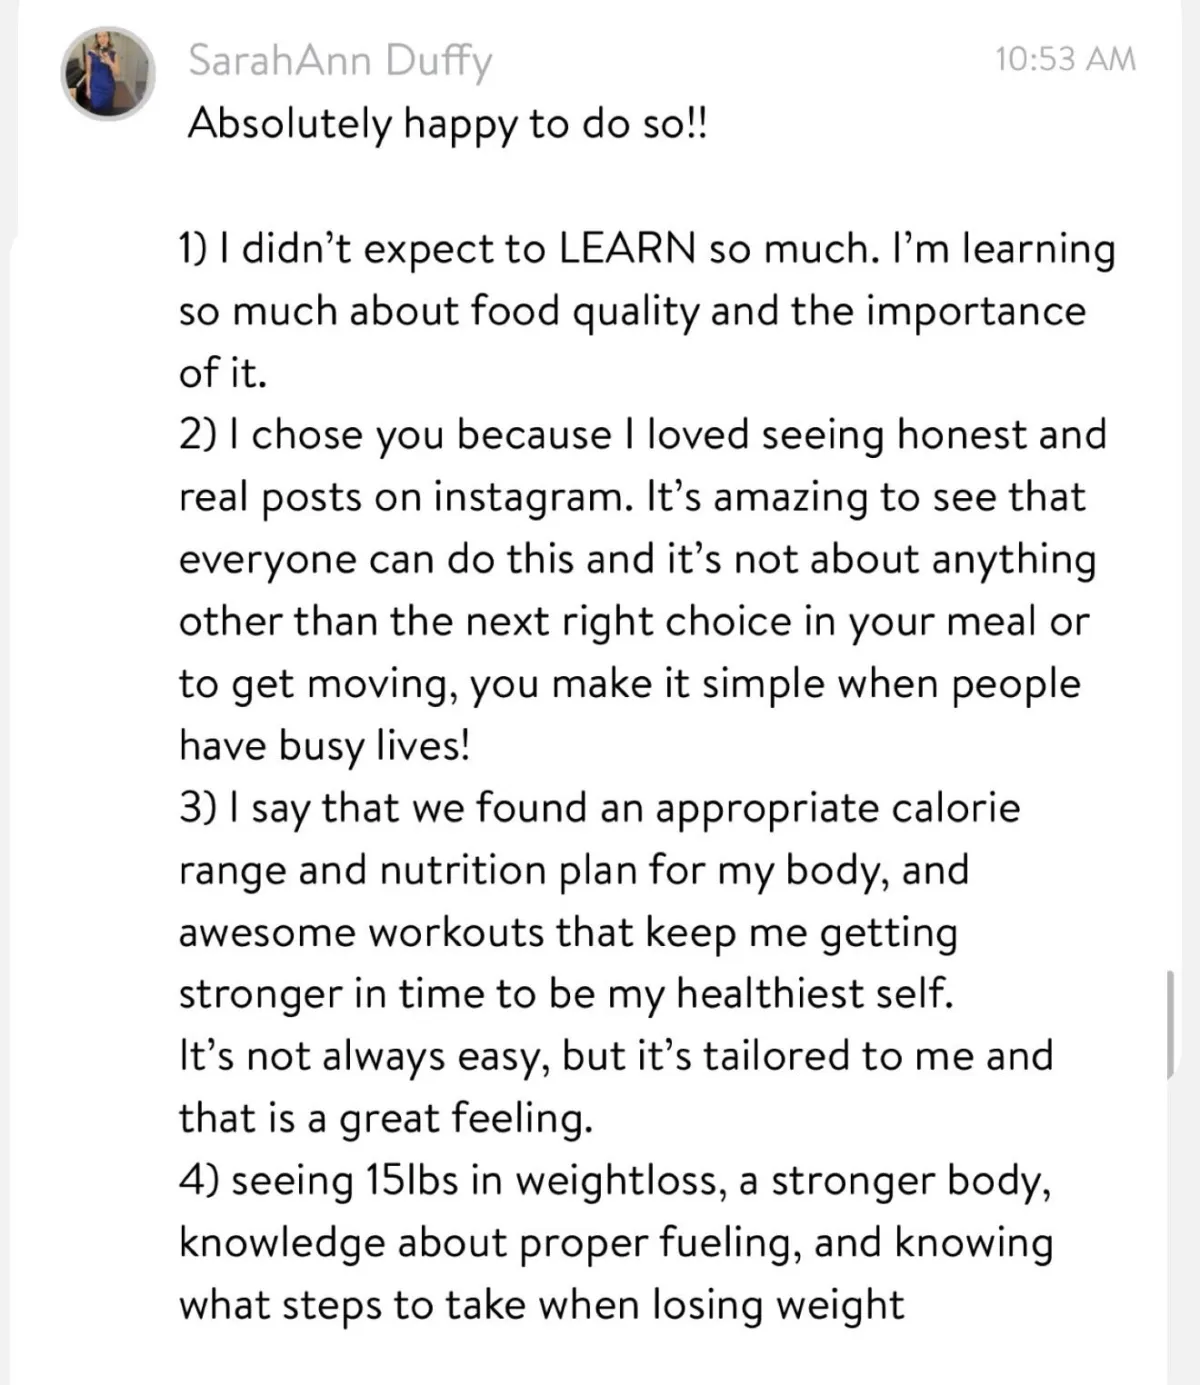Viewport: 1200px width, 1385px height.
Task: Click the vertical scrollbar thumb at right edge
Action: pos(1169,1023)
